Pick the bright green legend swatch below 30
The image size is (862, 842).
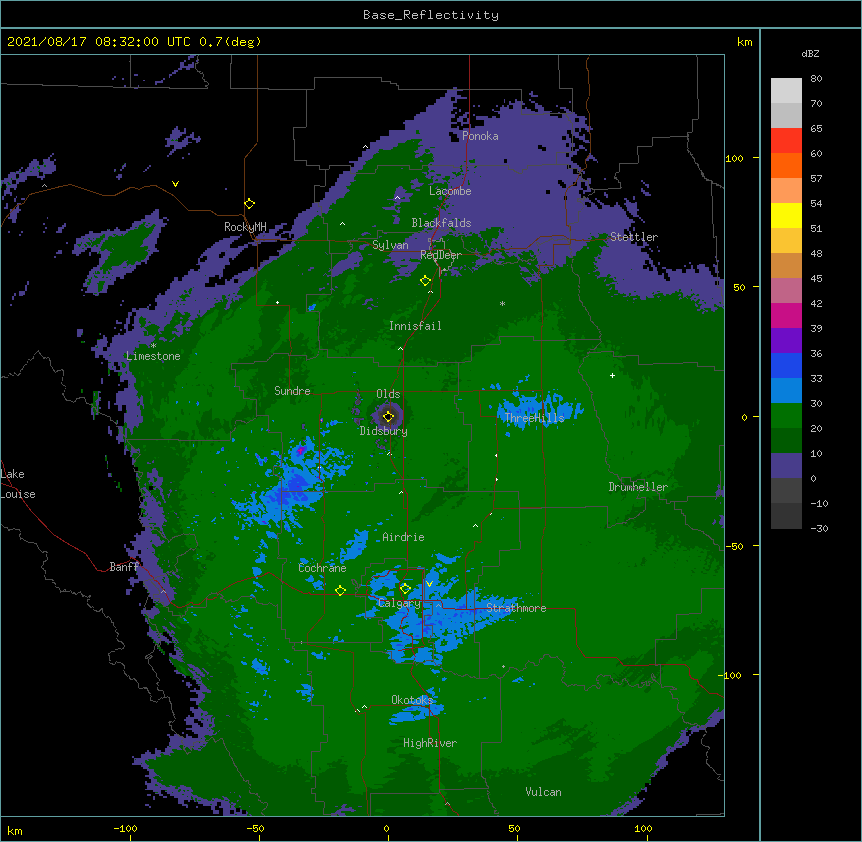(786, 416)
